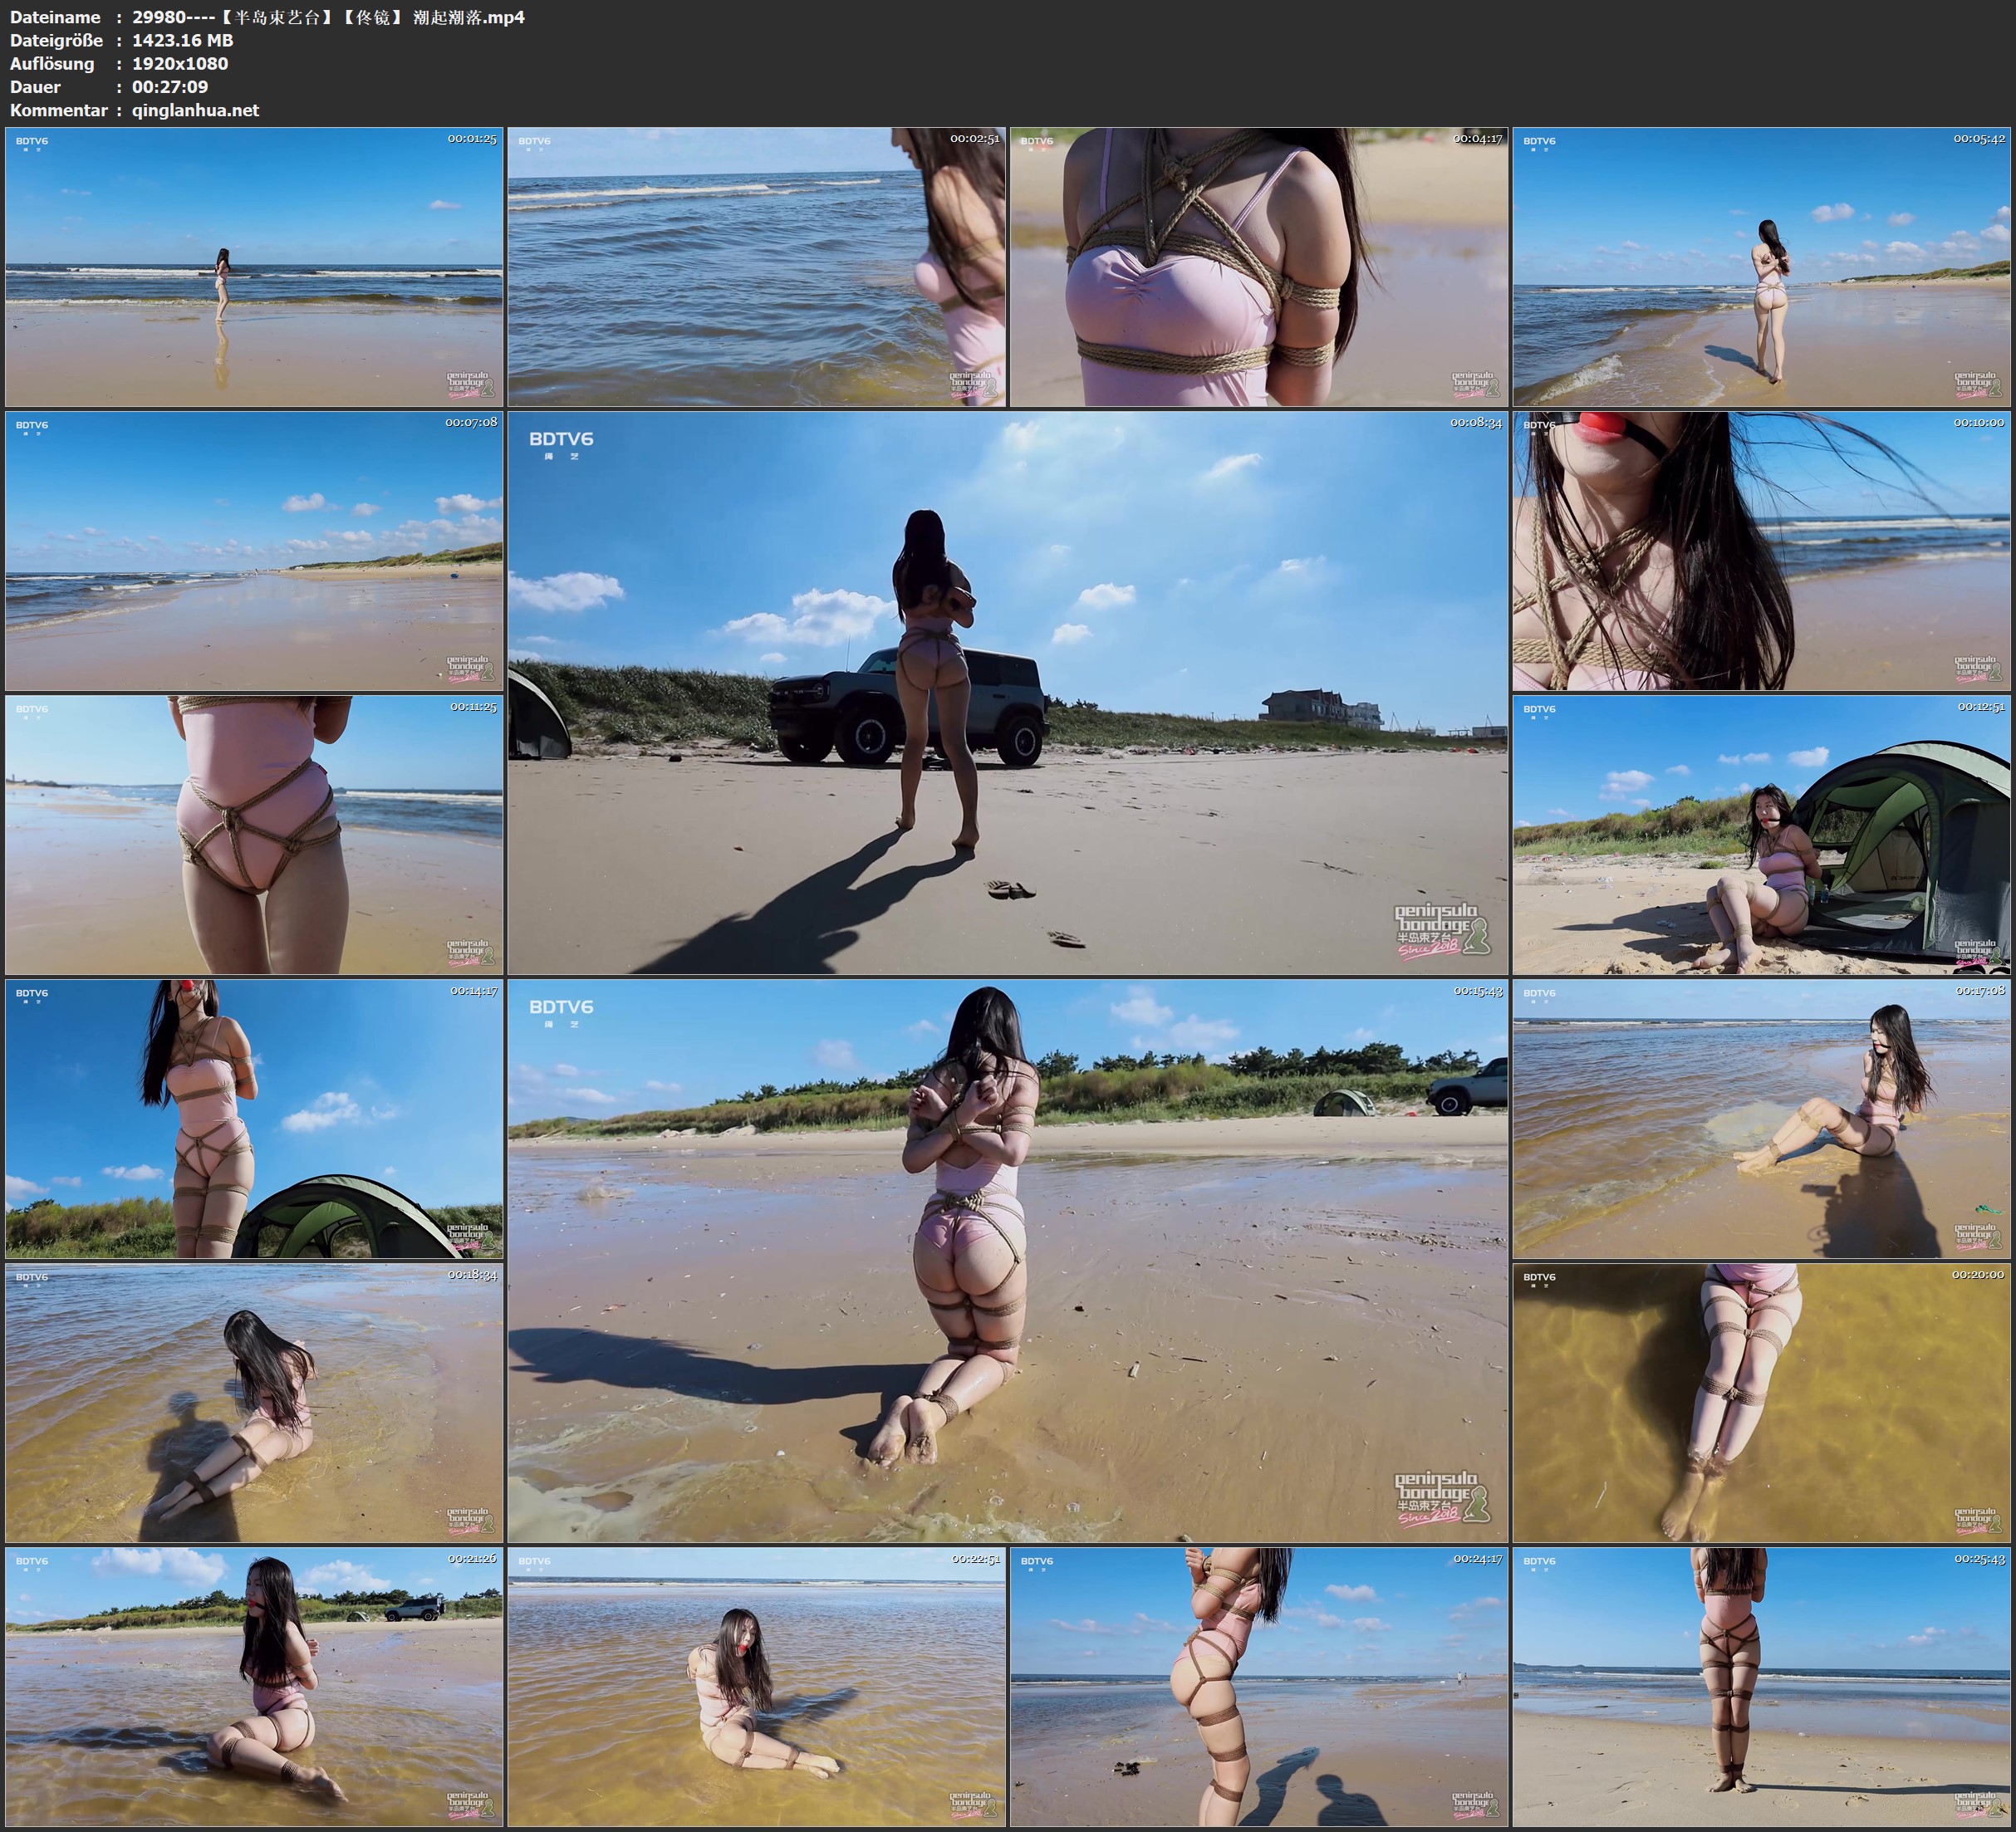This screenshot has height=1832, width=2016.
Task: Click the BDTV6 logo in large 00:15:43 frame
Action: pos(561,1008)
